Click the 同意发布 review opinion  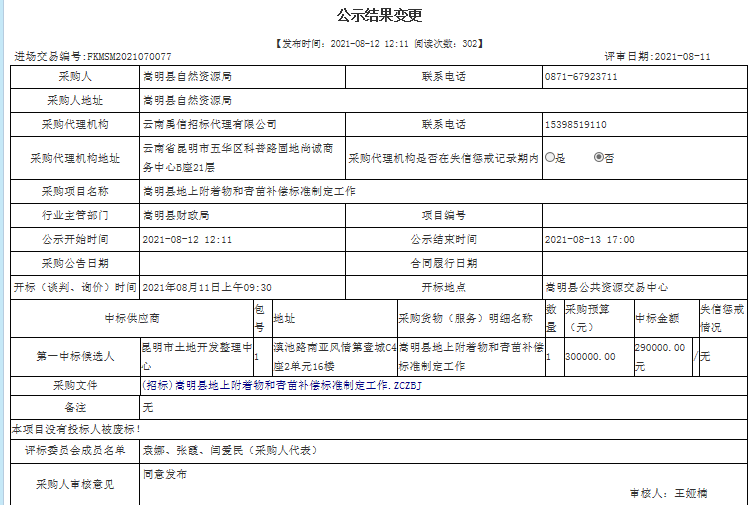pyautogui.click(x=165, y=474)
